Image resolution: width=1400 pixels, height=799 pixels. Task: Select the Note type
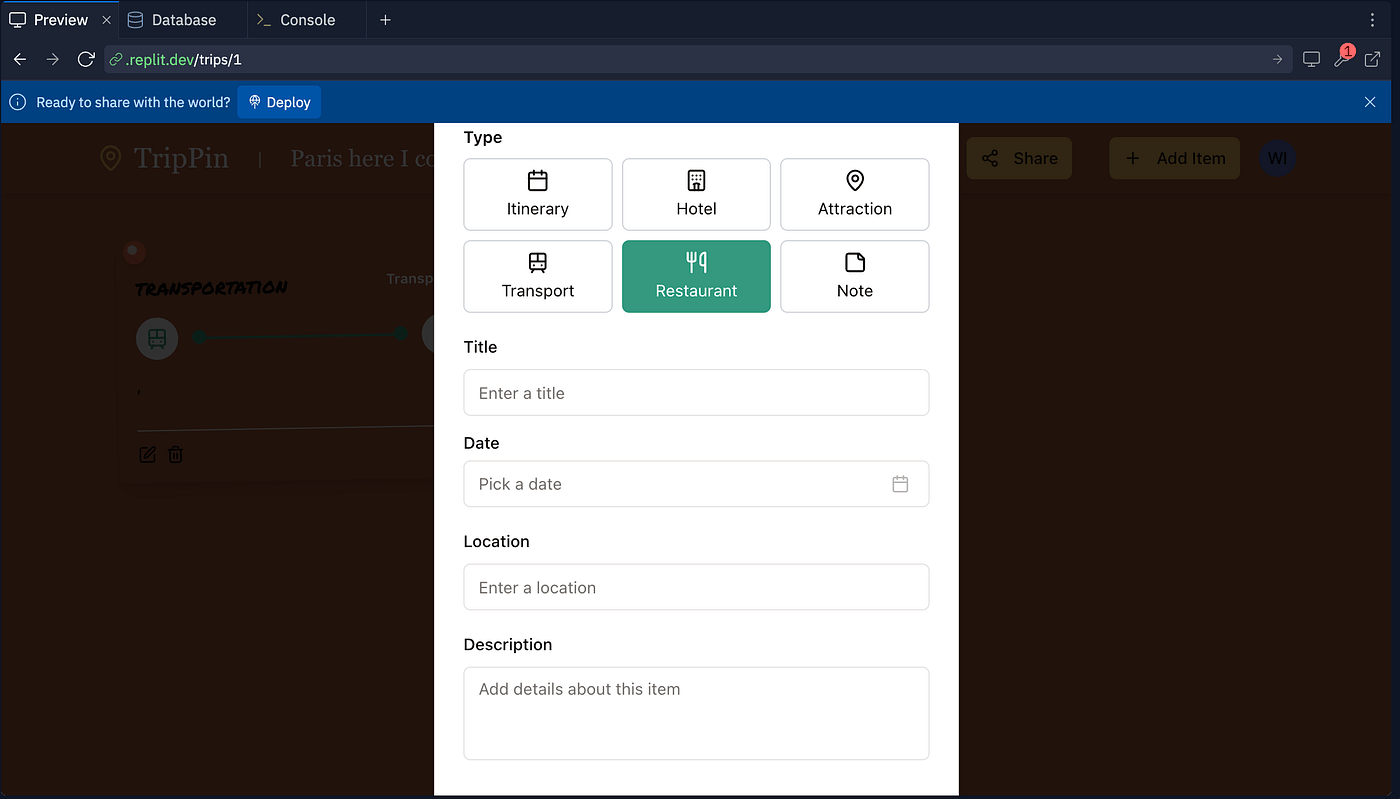click(x=855, y=277)
